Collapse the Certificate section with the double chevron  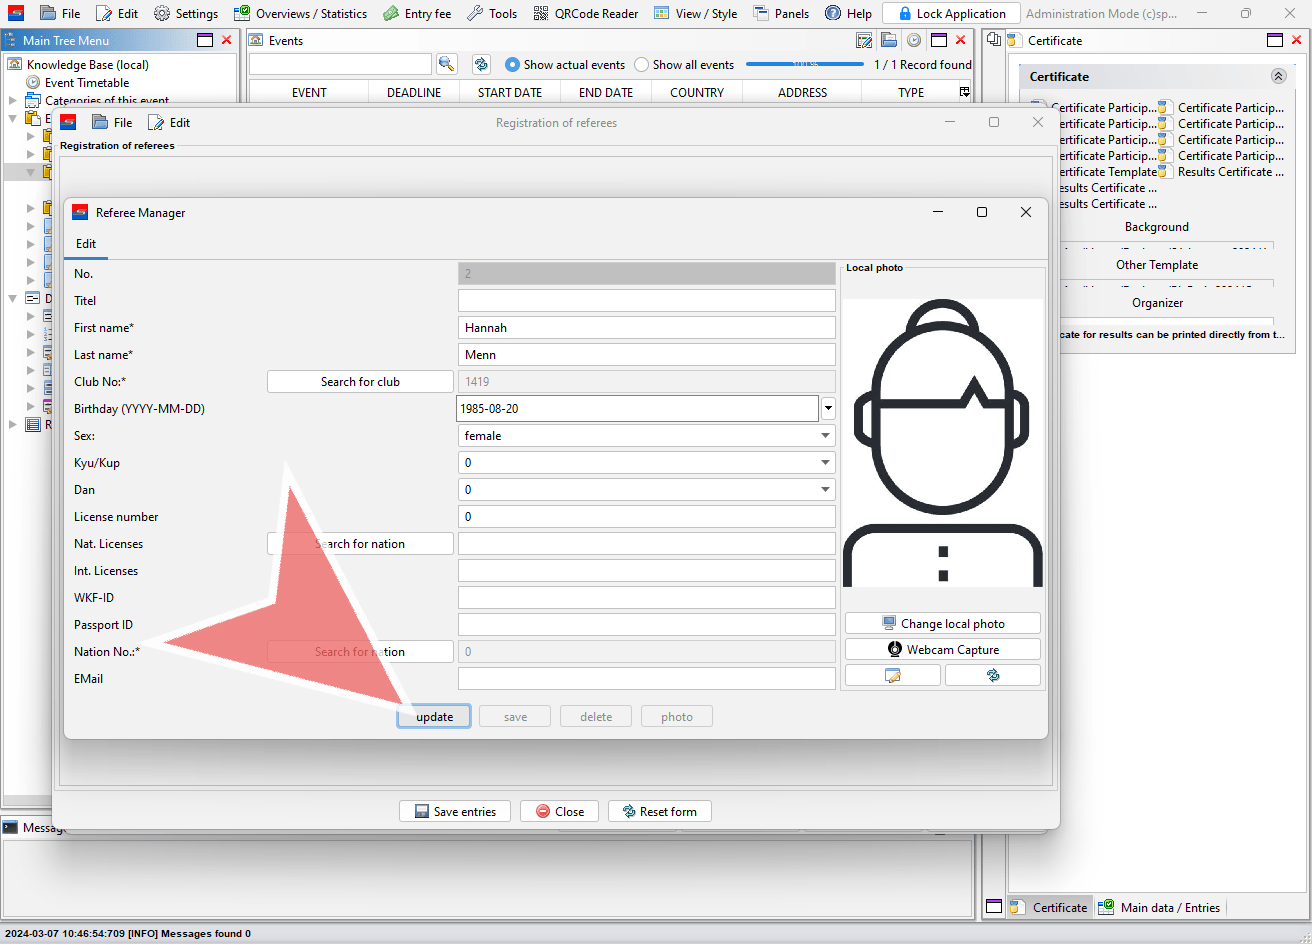1278,76
